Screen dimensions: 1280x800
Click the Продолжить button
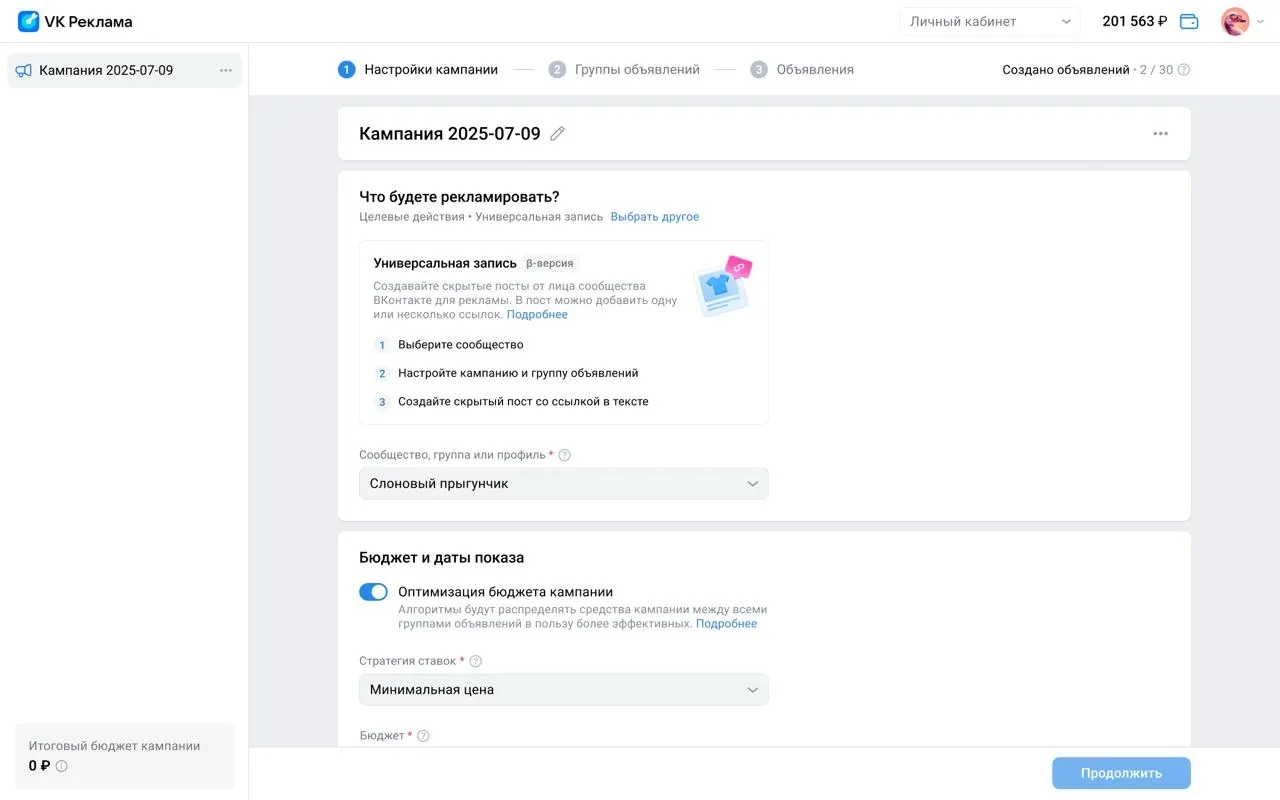point(1120,773)
